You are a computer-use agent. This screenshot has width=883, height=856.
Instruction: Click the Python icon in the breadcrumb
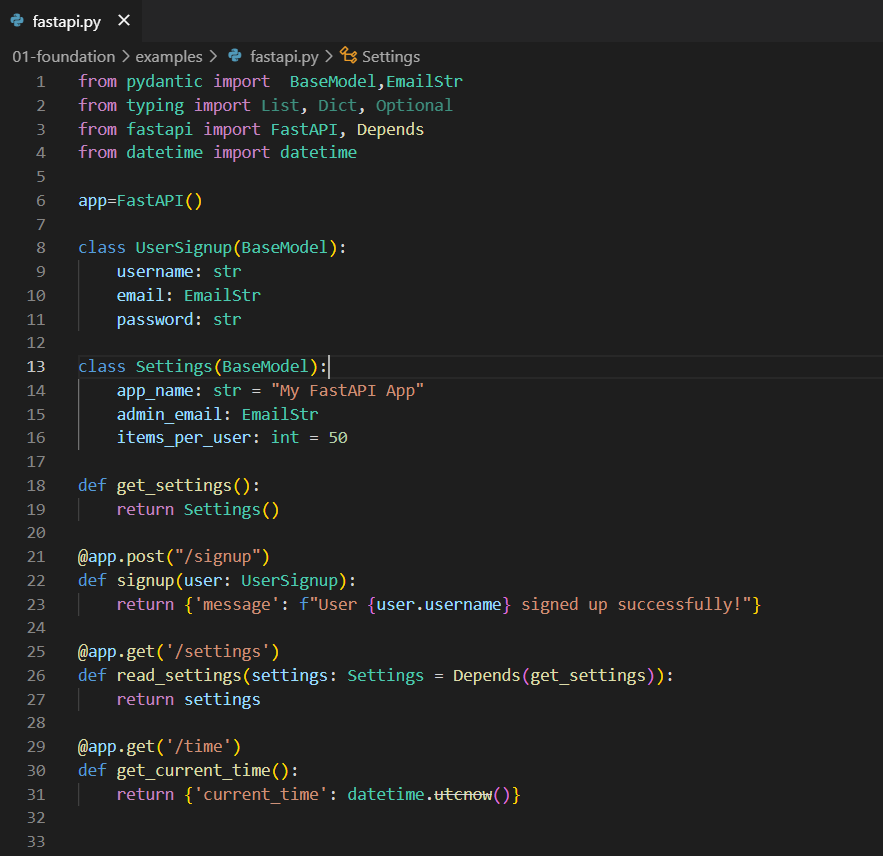tap(235, 56)
